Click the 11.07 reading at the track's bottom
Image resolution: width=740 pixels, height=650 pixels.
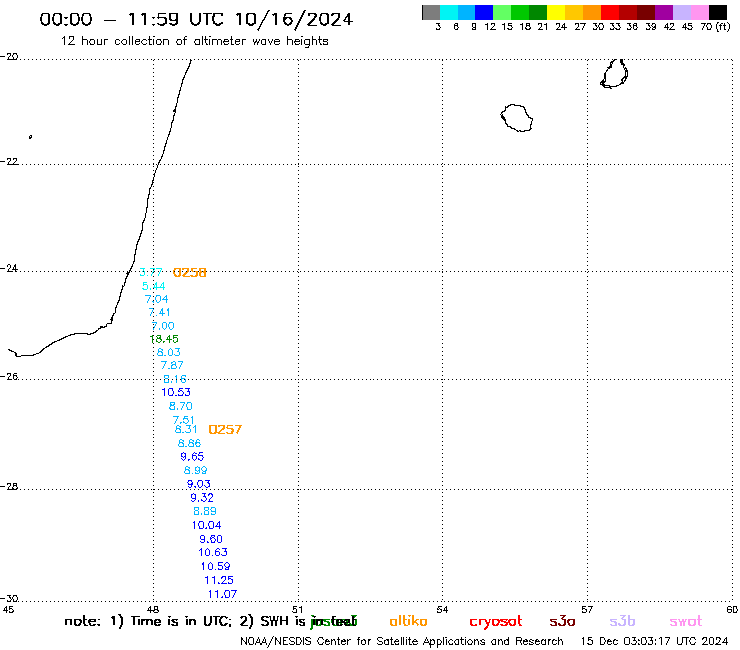[222, 594]
